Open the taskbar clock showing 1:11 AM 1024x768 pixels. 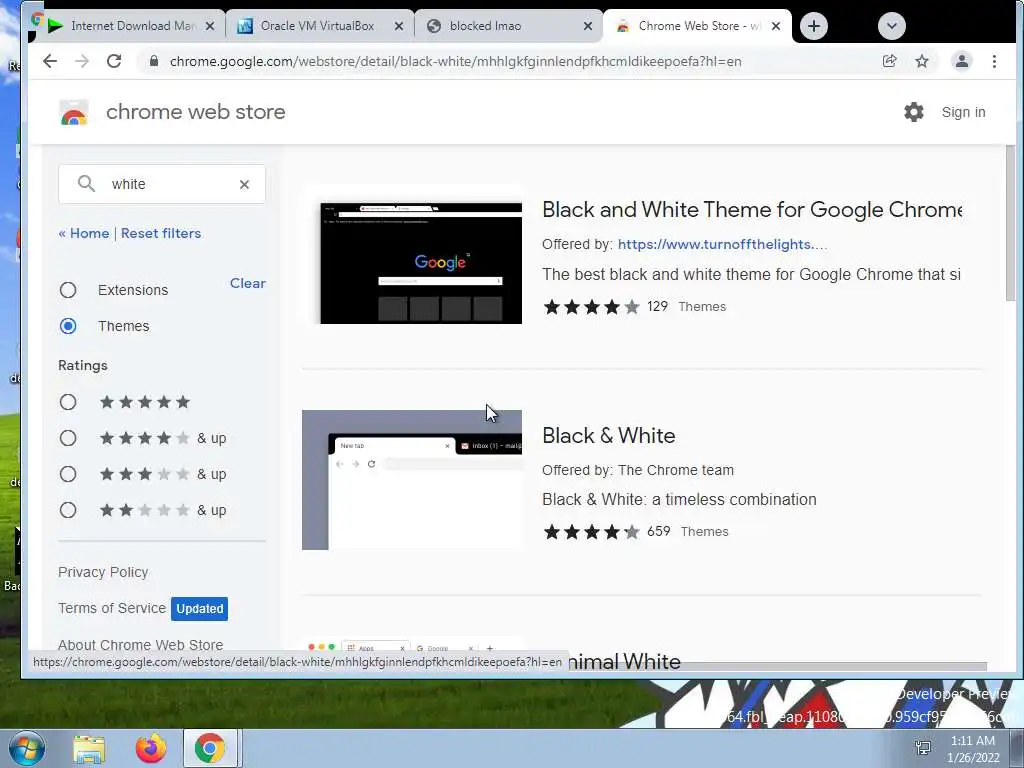(973, 749)
